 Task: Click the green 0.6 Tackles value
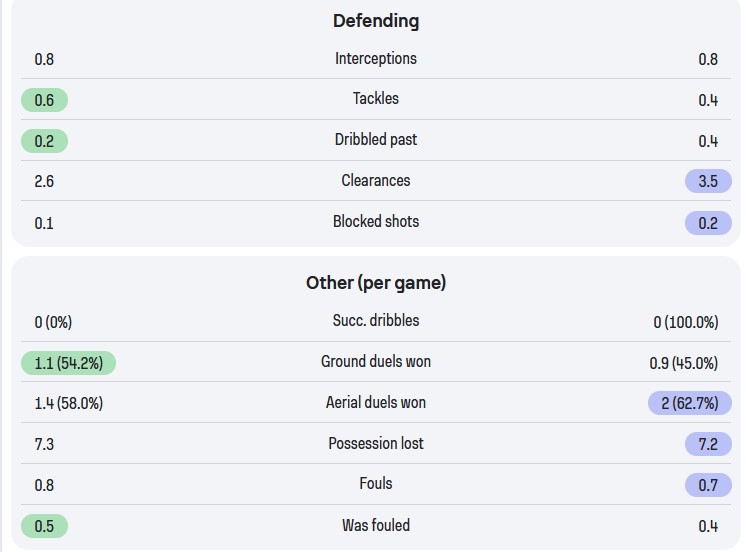pyautogui.click(x=44, y=100)
